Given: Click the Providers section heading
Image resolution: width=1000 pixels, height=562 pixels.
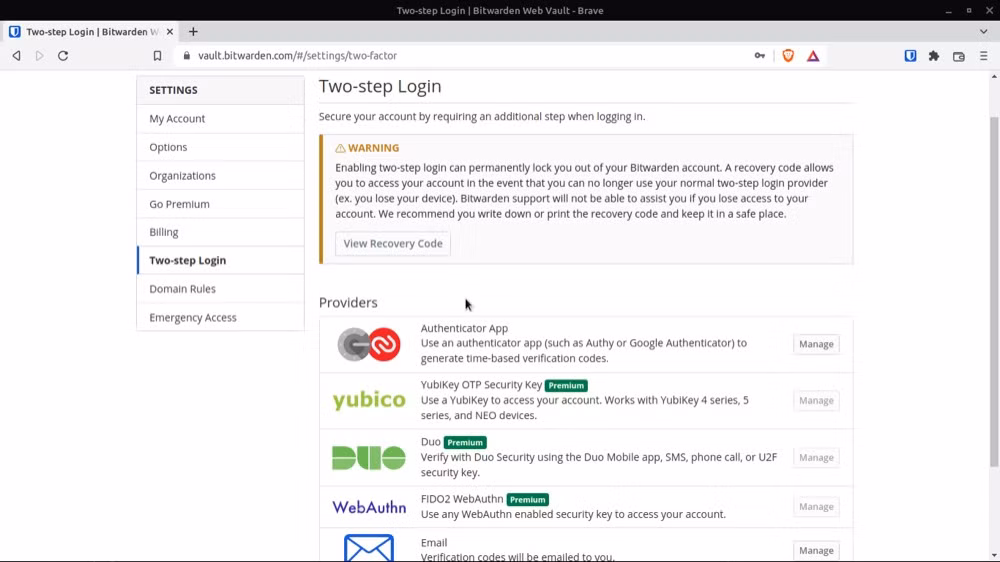Looking at the screenshot, I should pos(348,302).
